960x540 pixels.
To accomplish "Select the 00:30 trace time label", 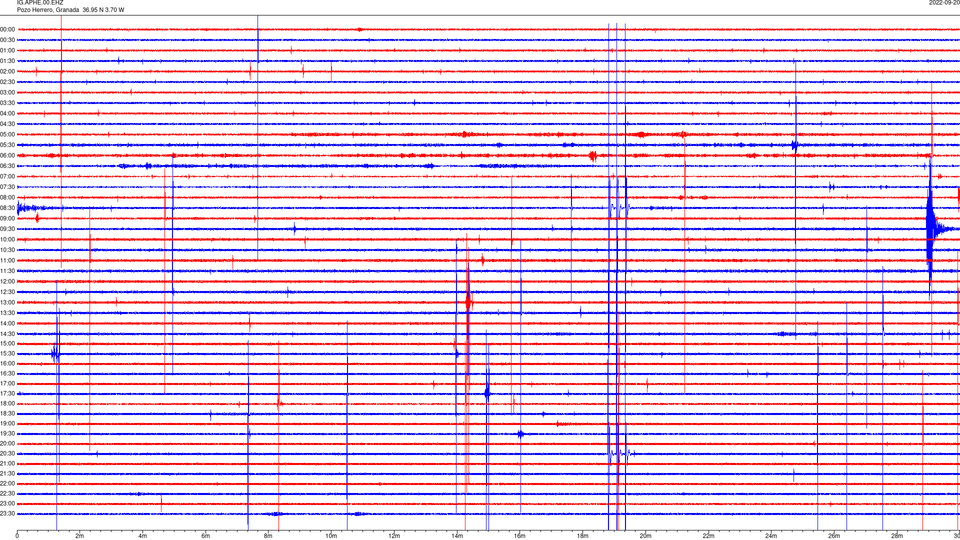I will click(7, 40).
